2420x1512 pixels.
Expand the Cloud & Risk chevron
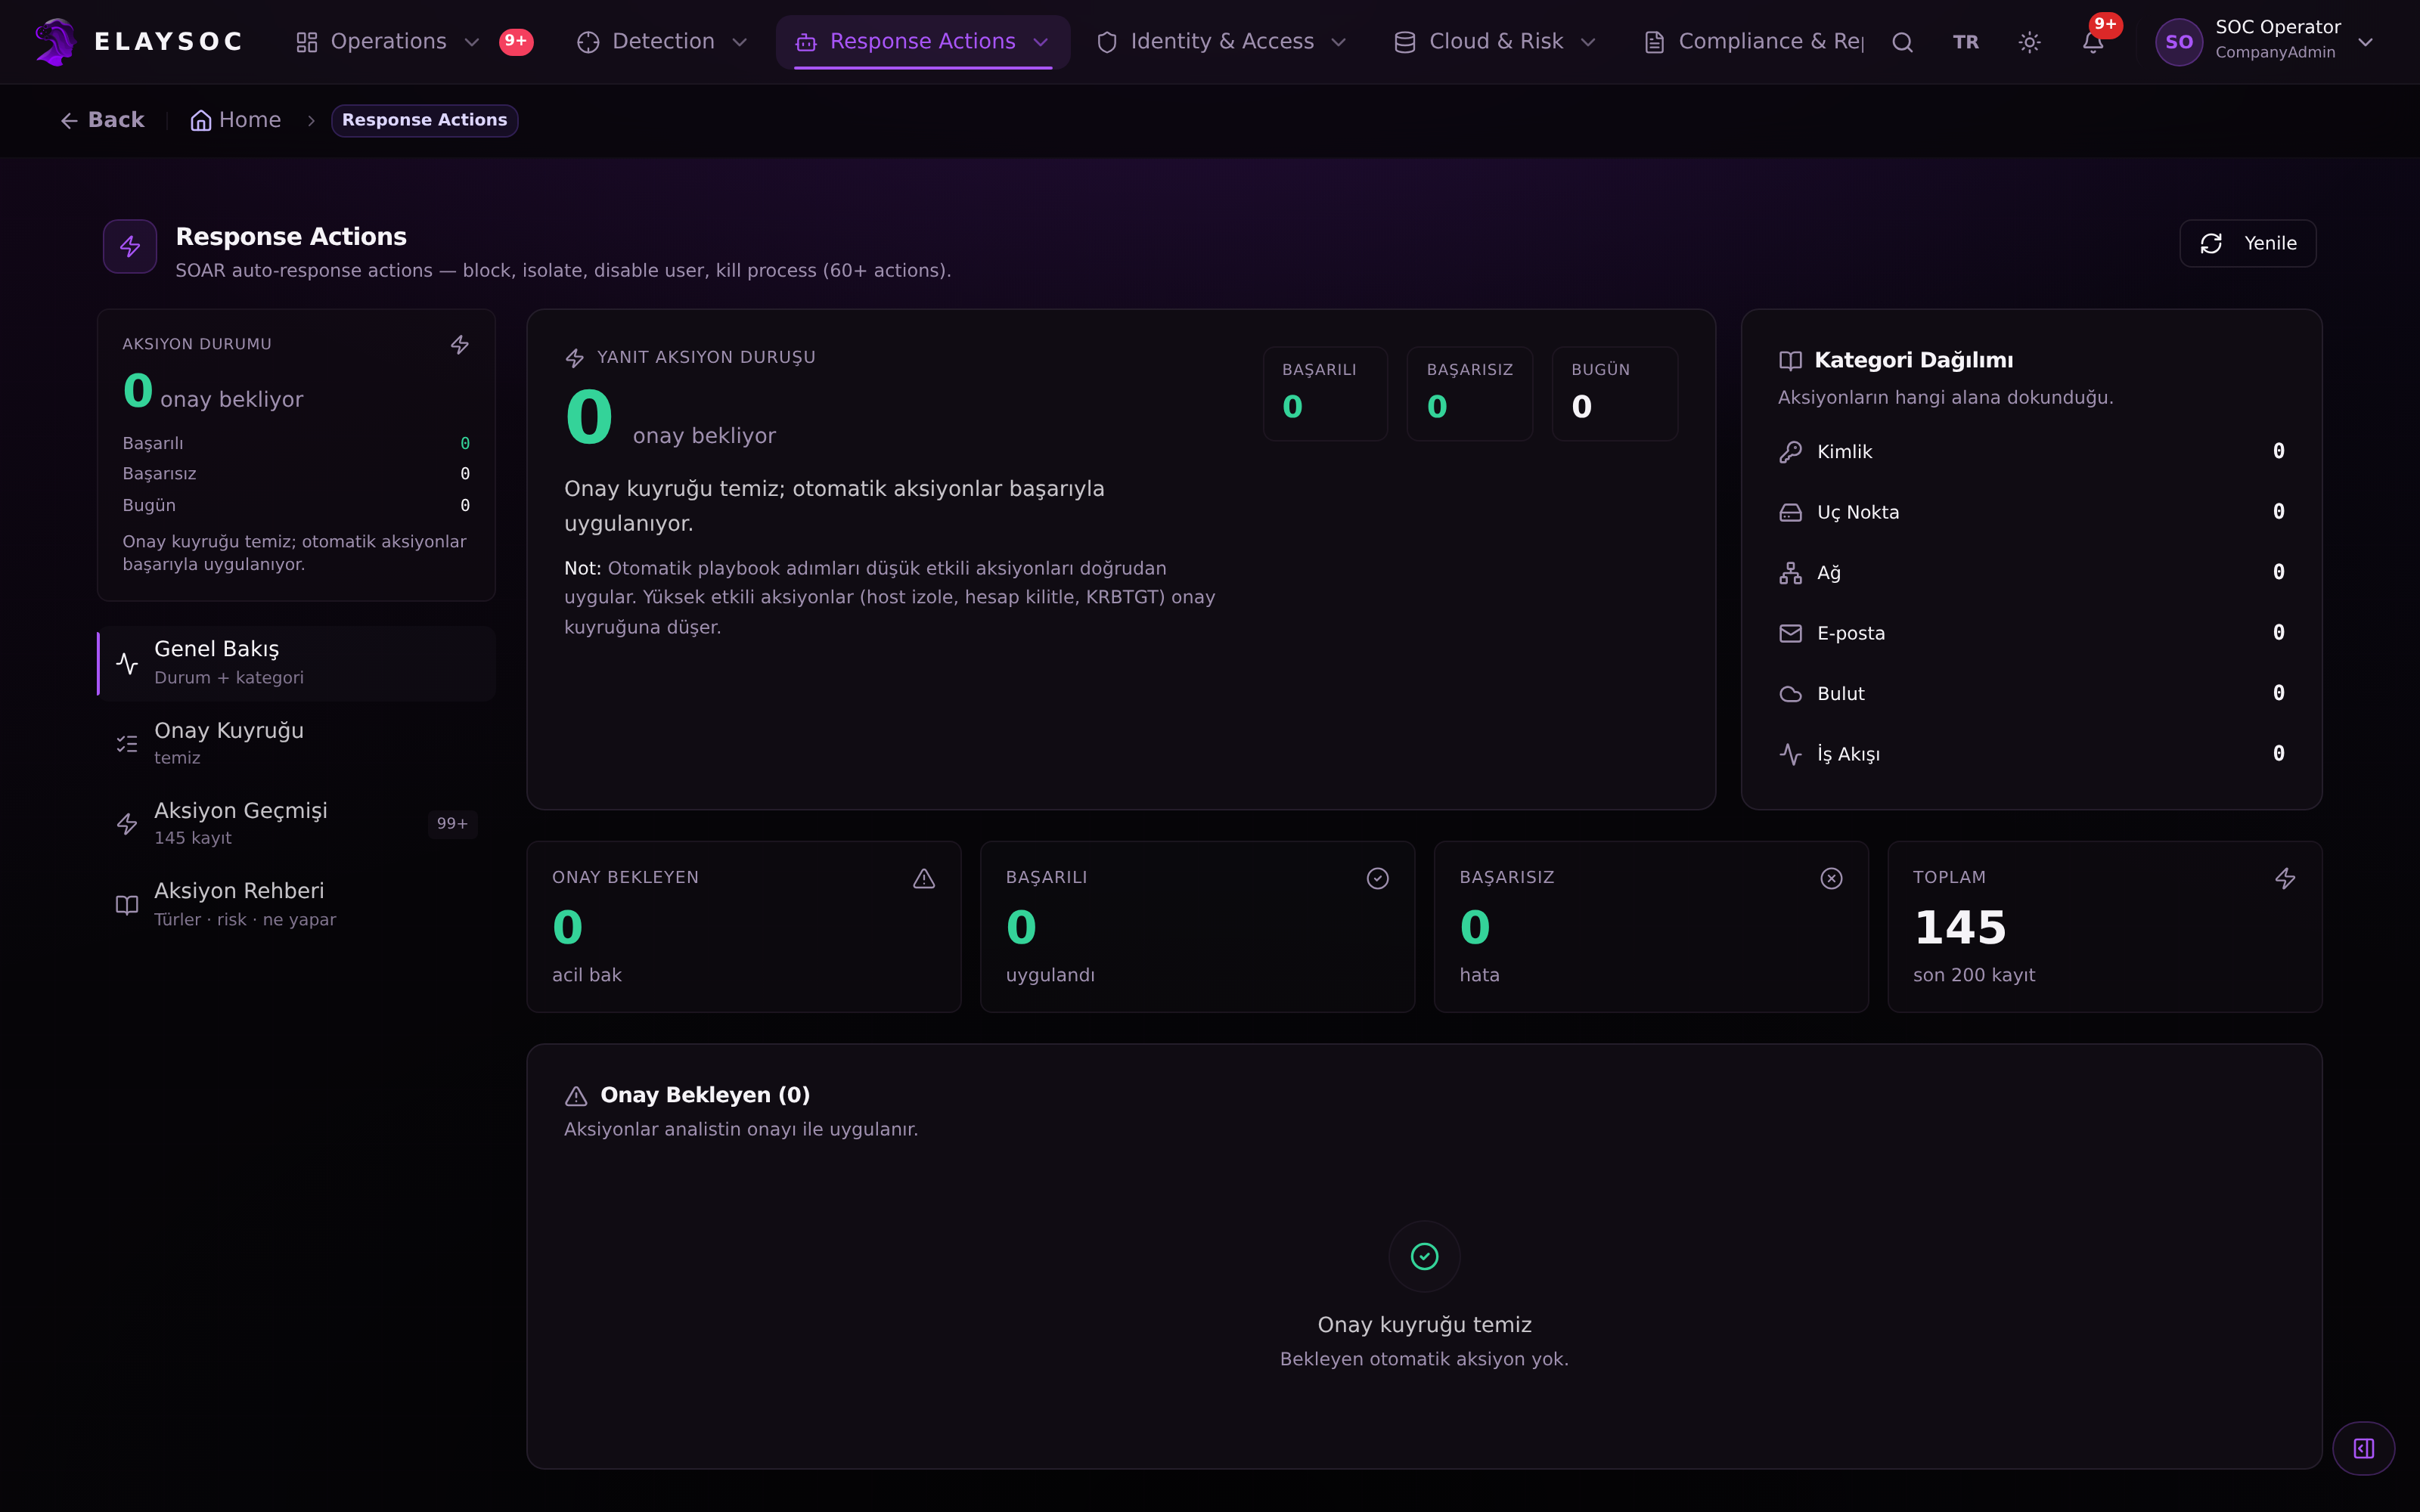(1588, 42)
